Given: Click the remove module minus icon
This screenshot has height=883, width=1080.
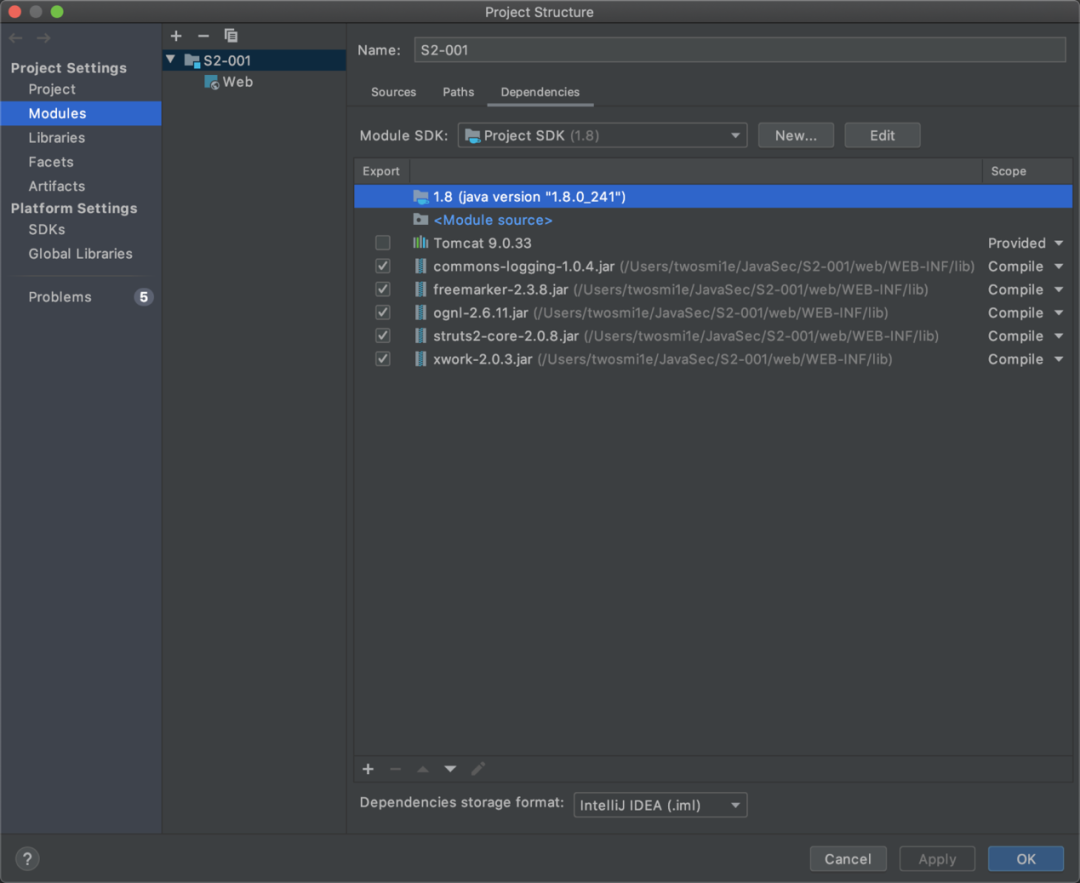Looking at the screenshot, I should pyautogui.click(x=203, y=36).
